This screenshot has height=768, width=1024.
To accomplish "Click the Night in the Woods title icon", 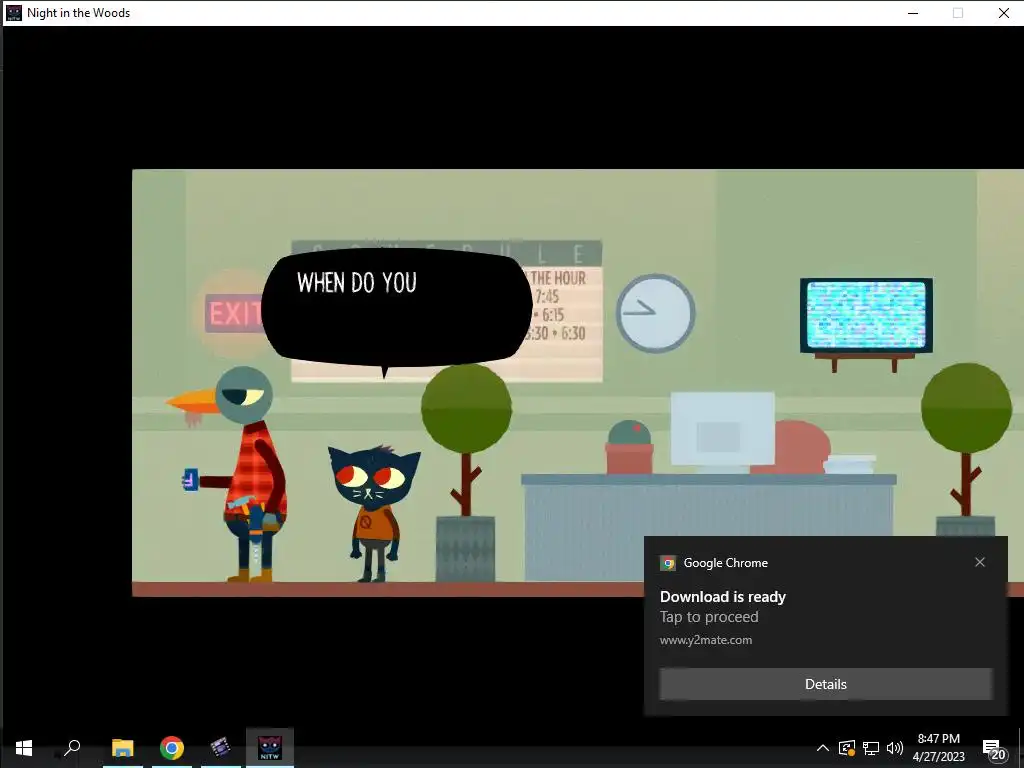I will coord(13,13).
